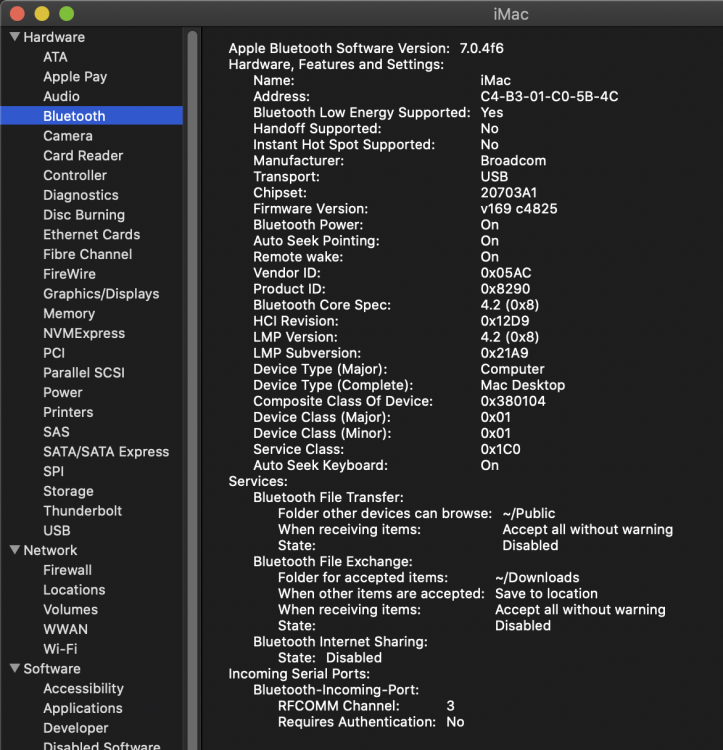Click Service Class value 0x1C0

pyautogui.click(x=501, y=449)
